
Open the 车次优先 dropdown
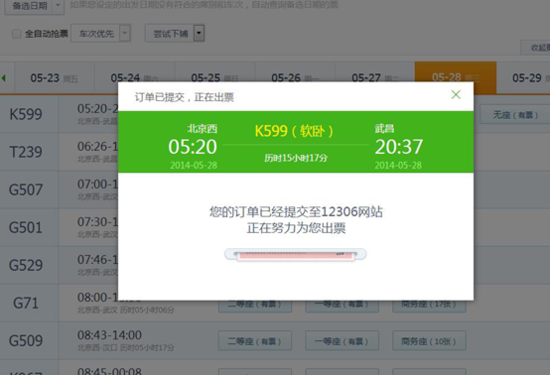(101, 34)
